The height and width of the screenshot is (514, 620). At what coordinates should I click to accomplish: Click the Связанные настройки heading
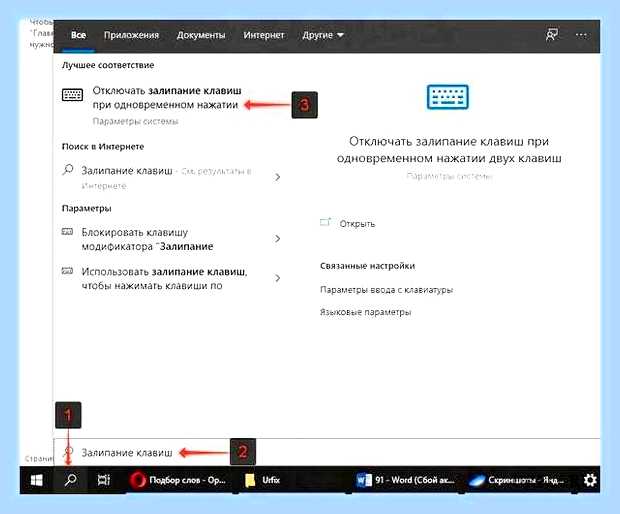pyautogui.click(x=367, y=266)
